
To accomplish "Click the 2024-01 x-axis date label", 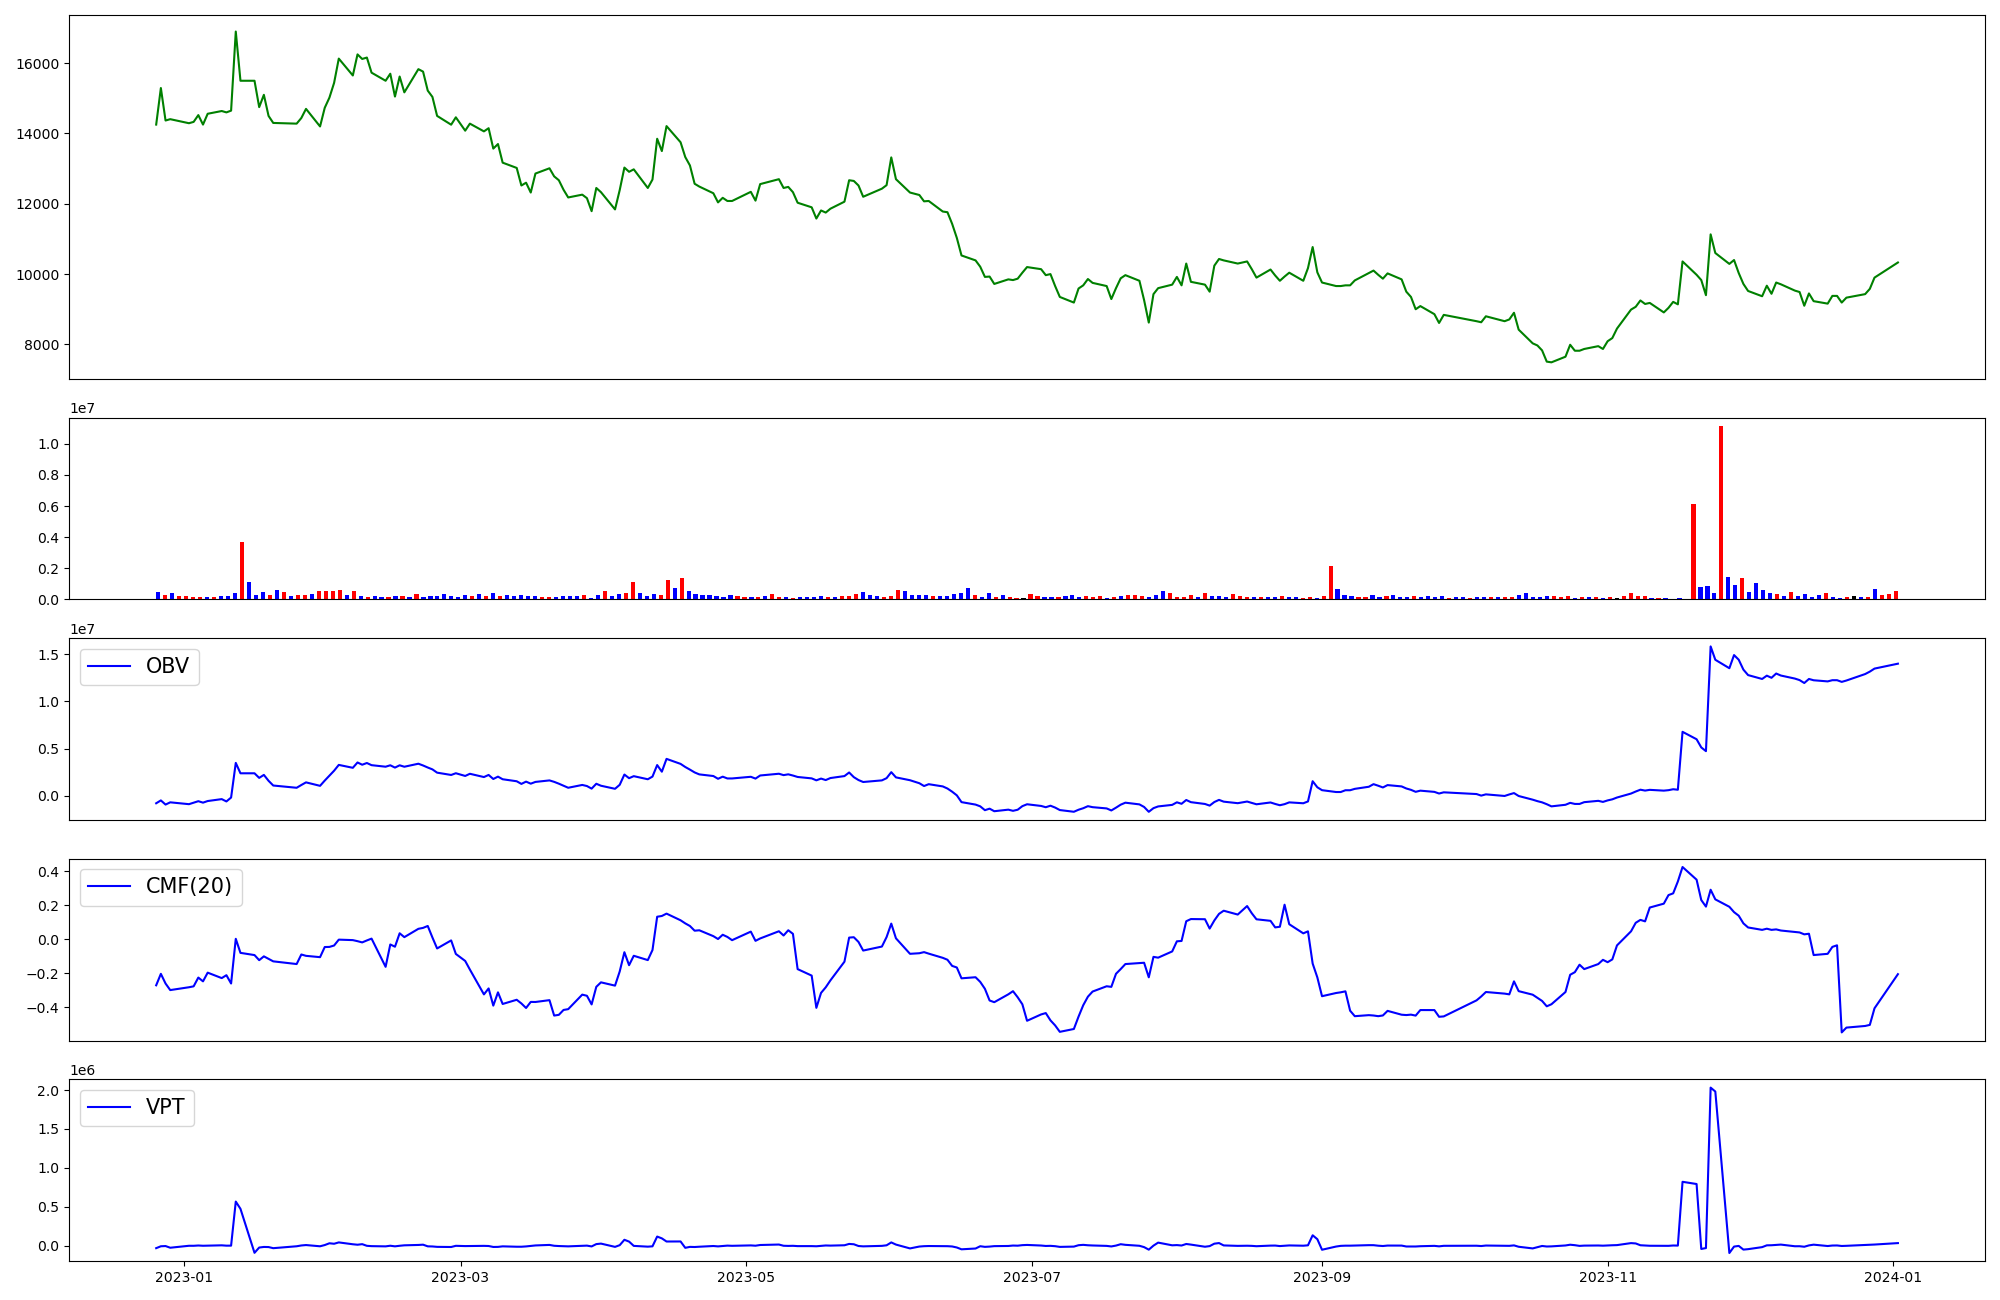I will click(1894, 1277).
